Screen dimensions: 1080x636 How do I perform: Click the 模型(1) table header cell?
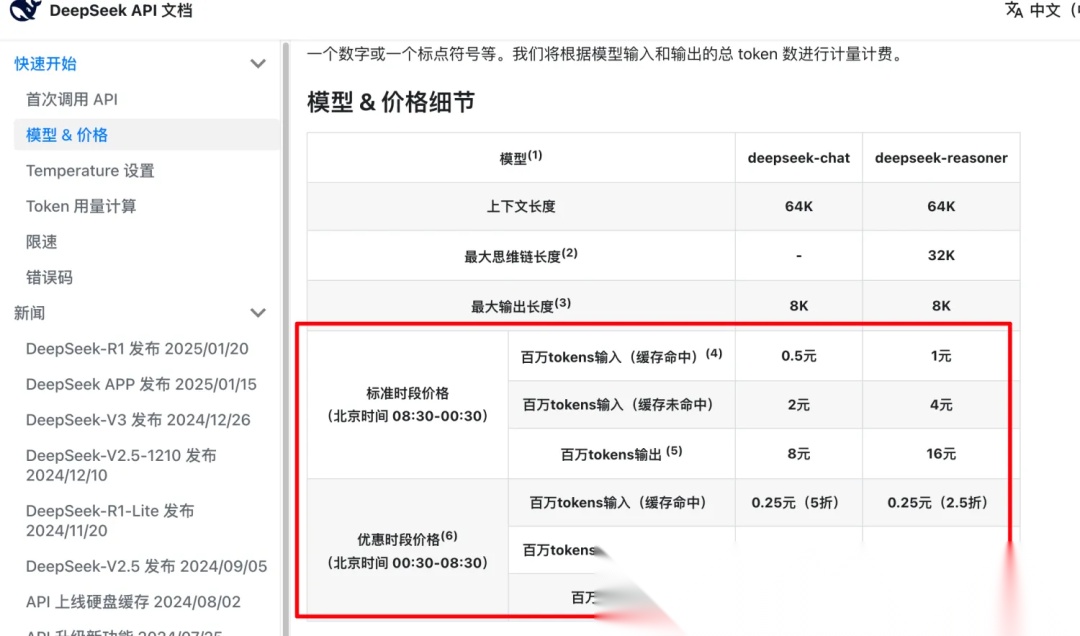[521, 158]
